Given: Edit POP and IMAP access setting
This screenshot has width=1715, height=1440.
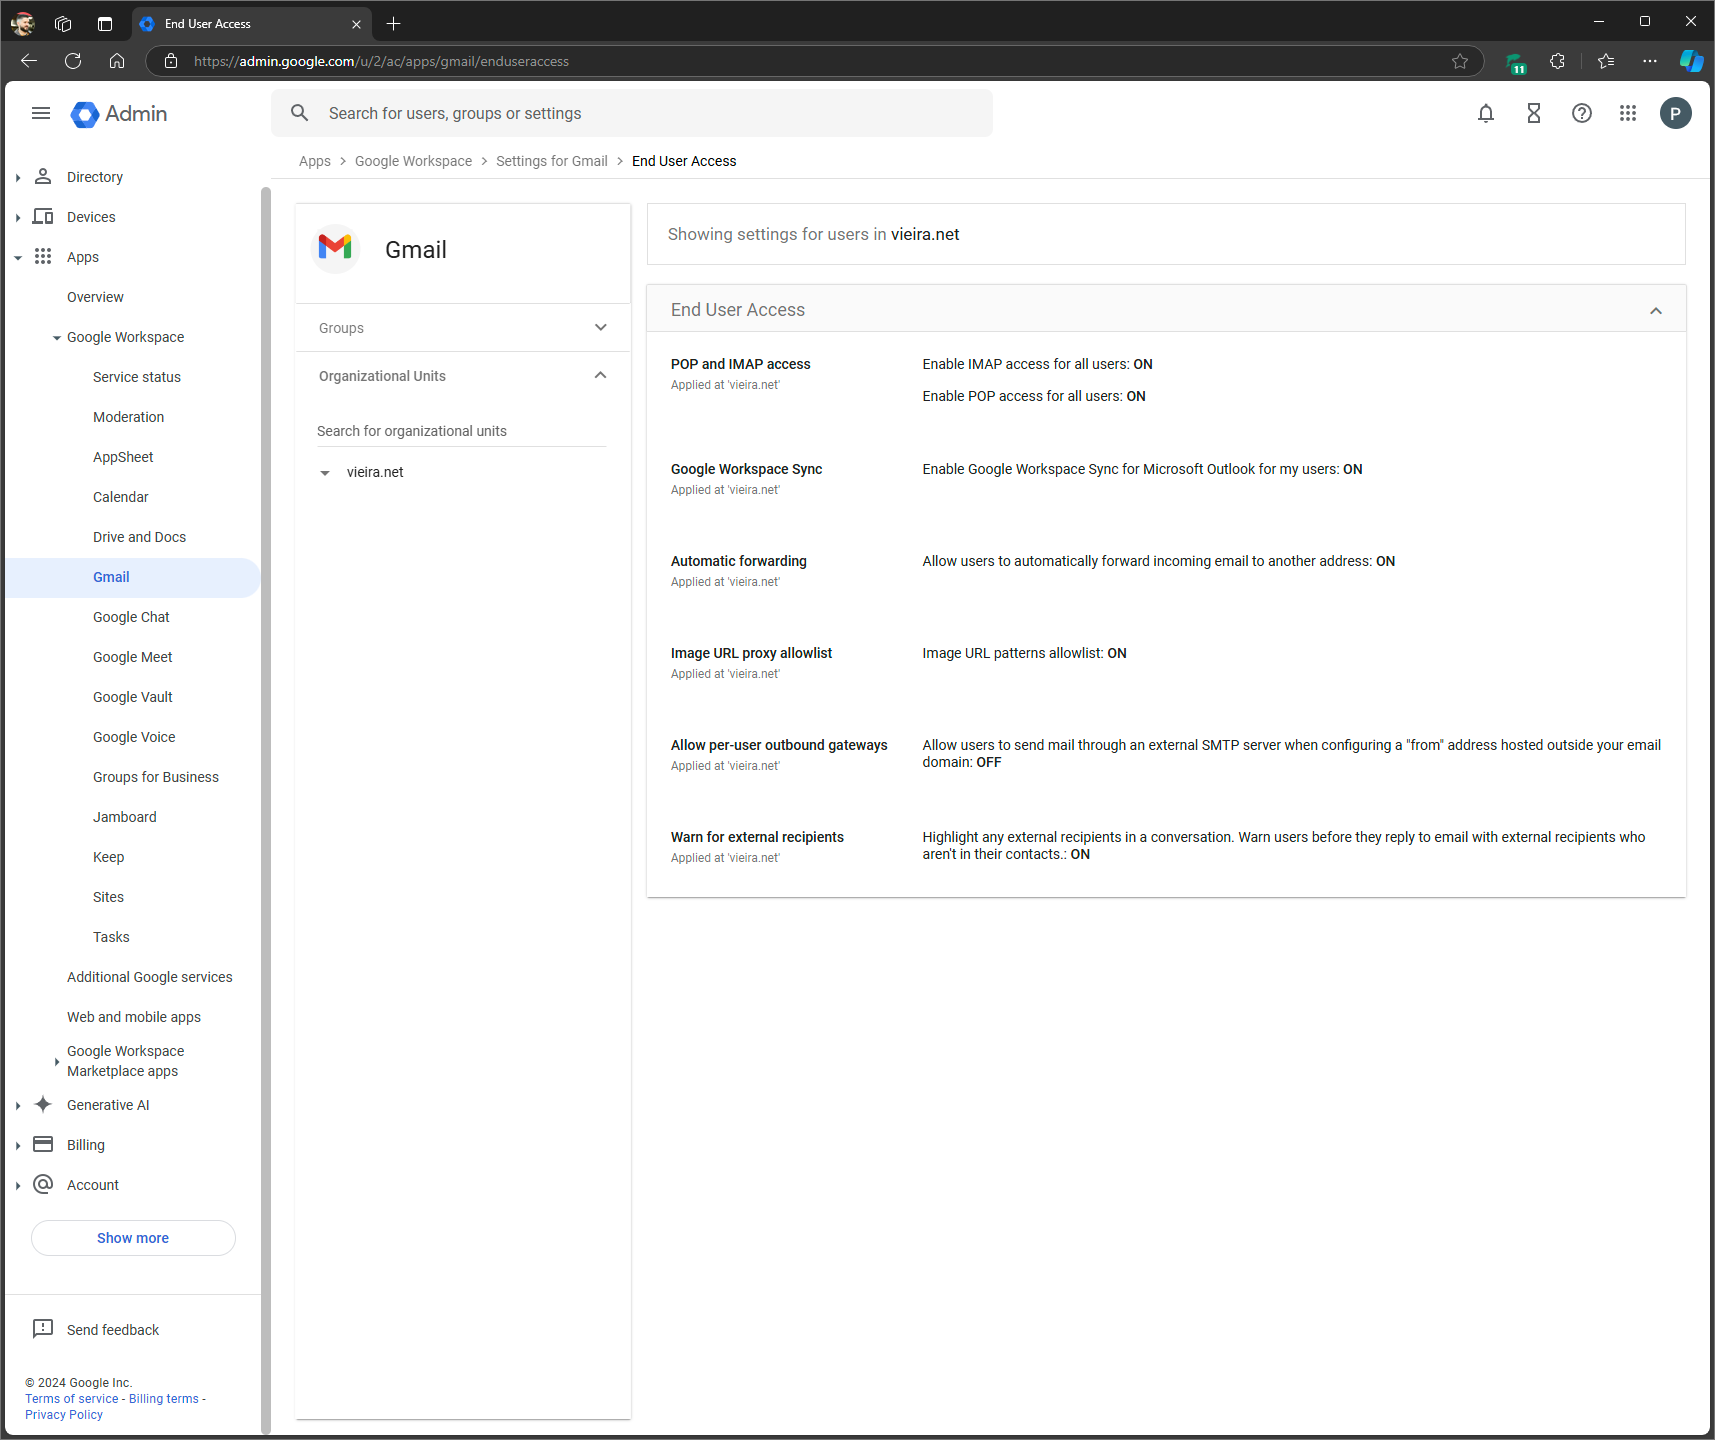Looking at the screenshot, I should point(1166,380).
